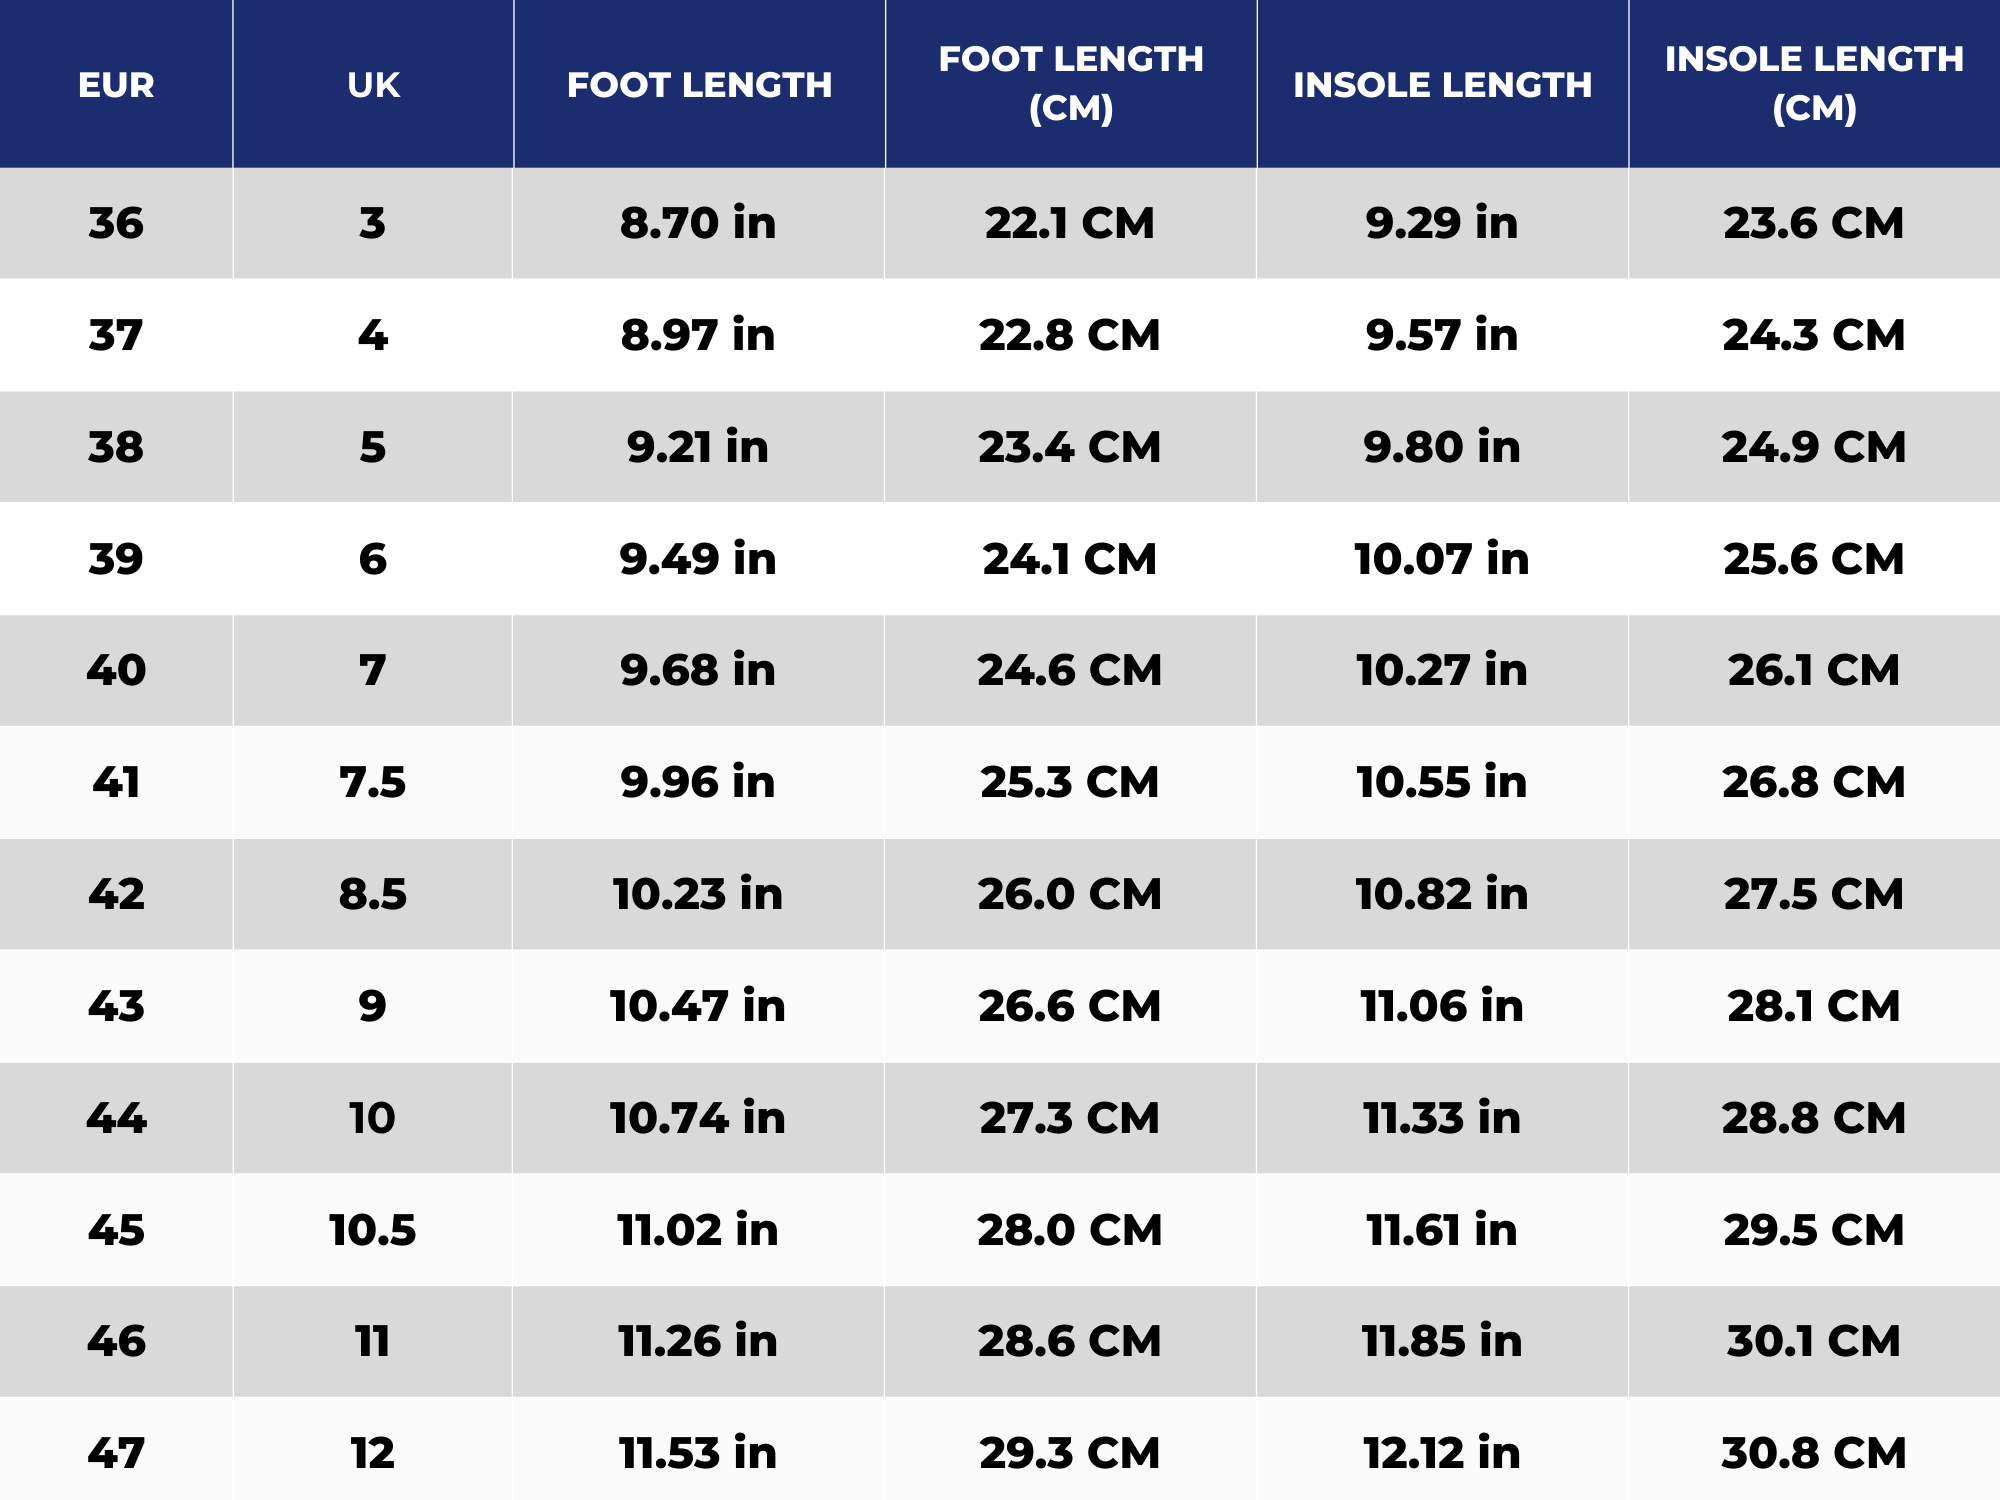2000x1500 pixels.
Task: Click the 12.12 in insole length cell
Action: (x=1442, y=1453)
